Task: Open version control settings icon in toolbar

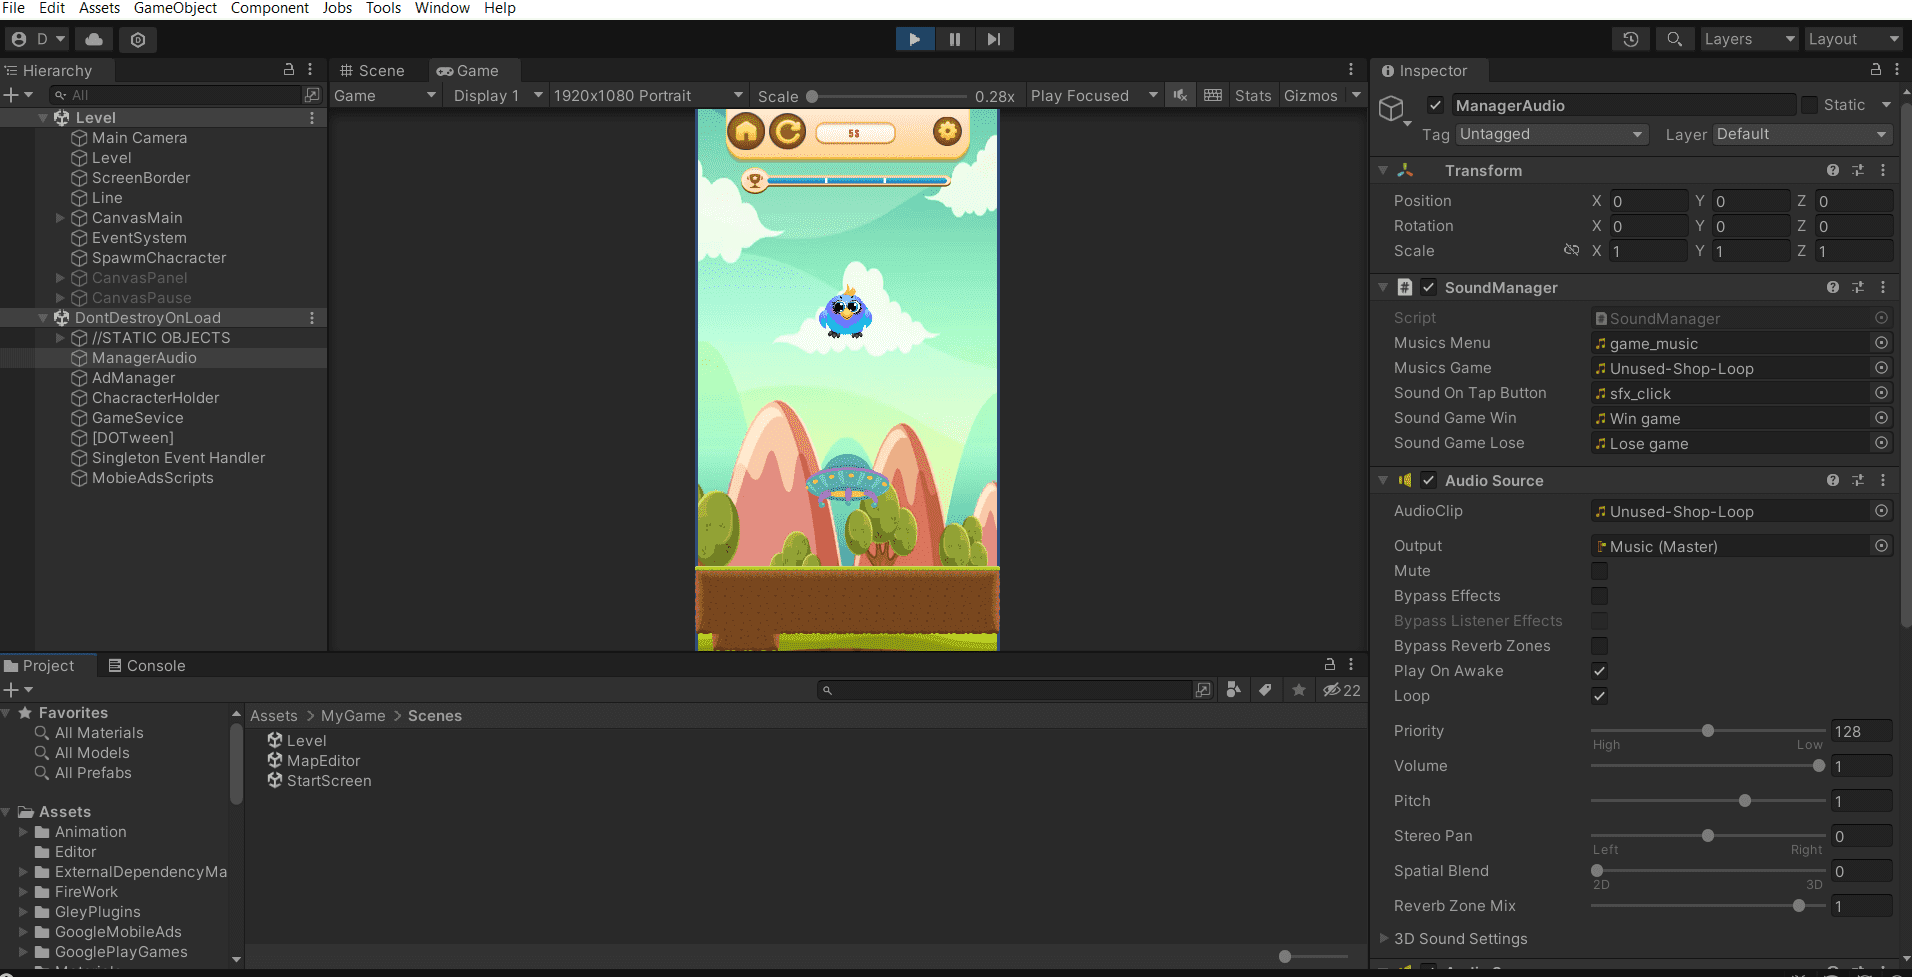Action: point(138,39)
